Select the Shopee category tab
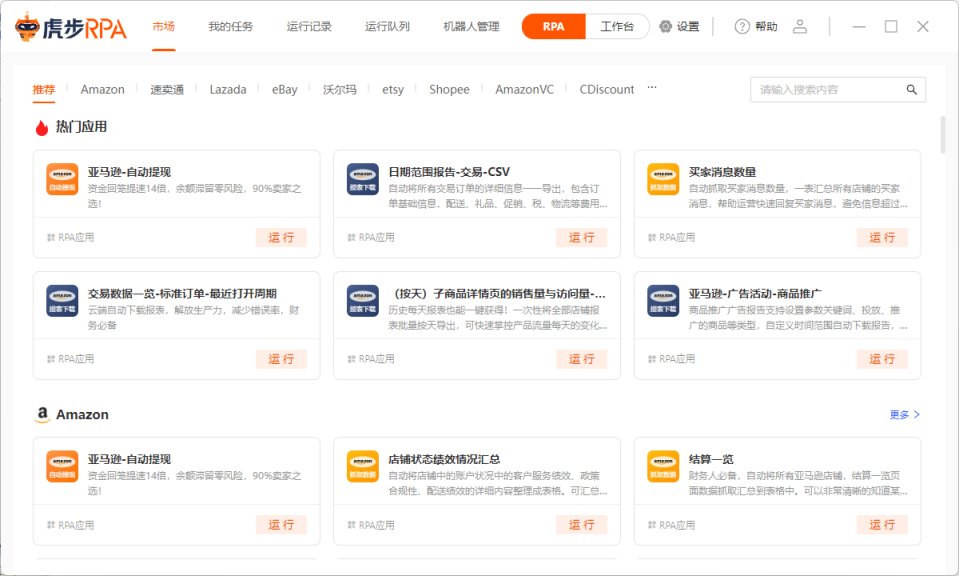 click(x=449, y=89)
